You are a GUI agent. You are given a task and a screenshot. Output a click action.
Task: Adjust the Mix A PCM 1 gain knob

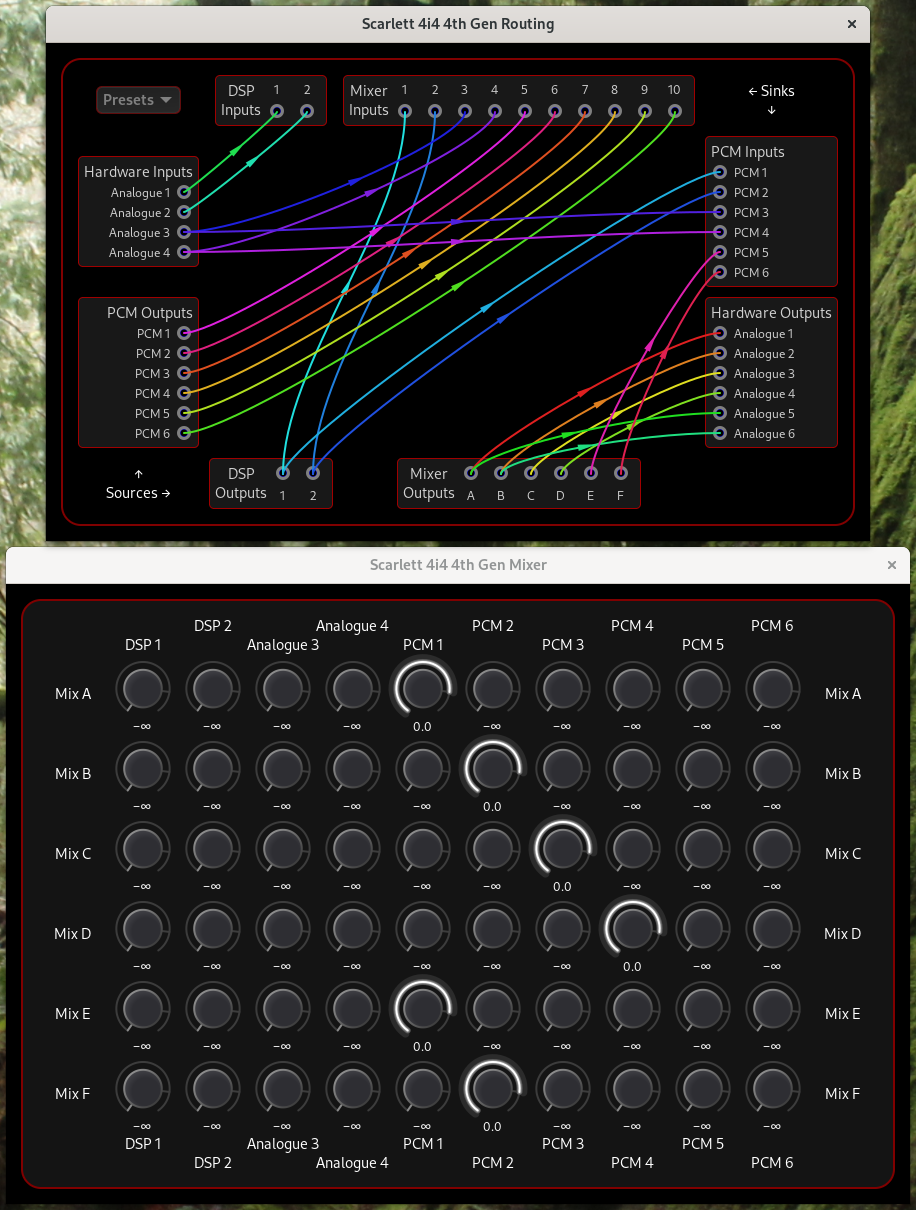422,688
